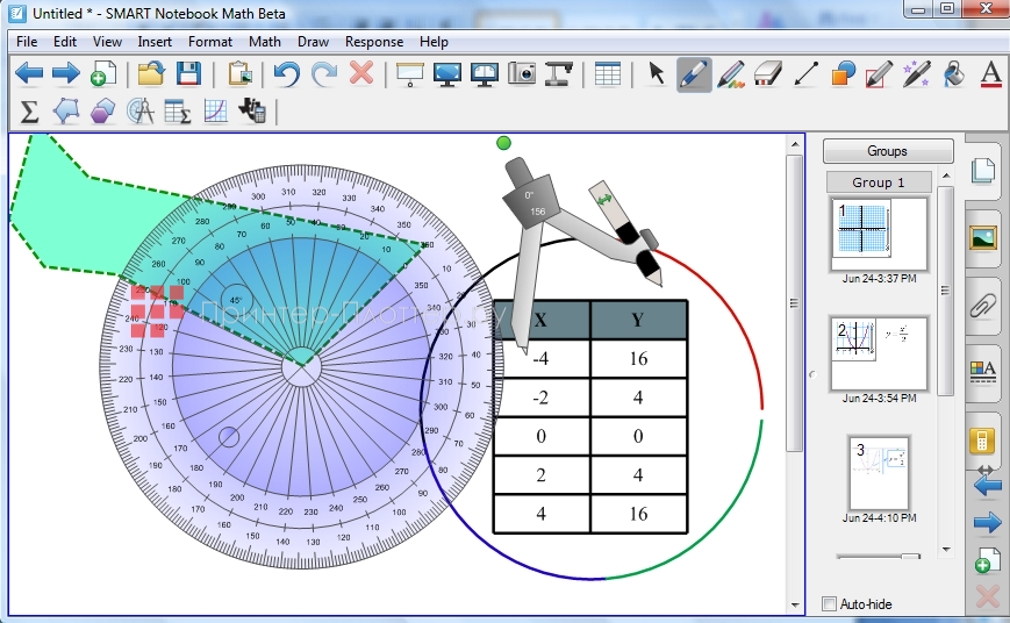Select the Eraser tool
This screenshot has width=1010, height=623.
(x=770, y=74)
